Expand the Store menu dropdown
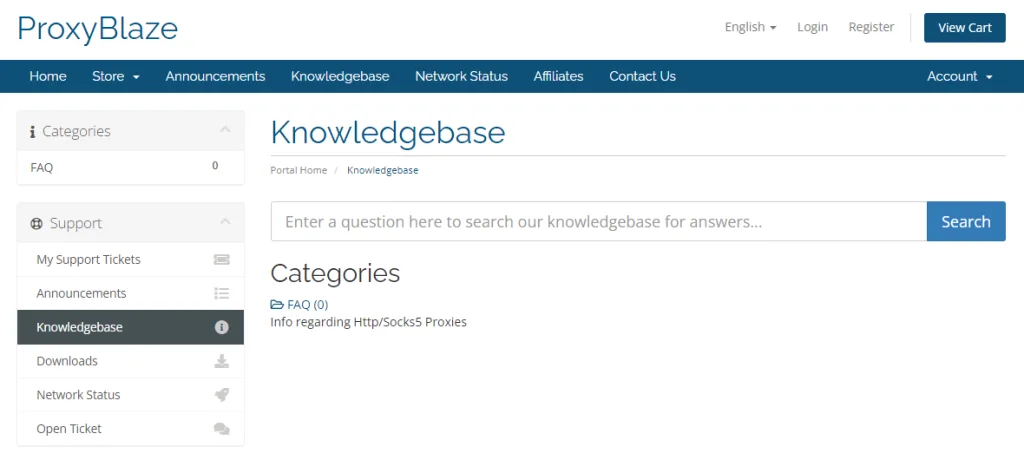This screenshot has width=1024, height=460. 116,76
